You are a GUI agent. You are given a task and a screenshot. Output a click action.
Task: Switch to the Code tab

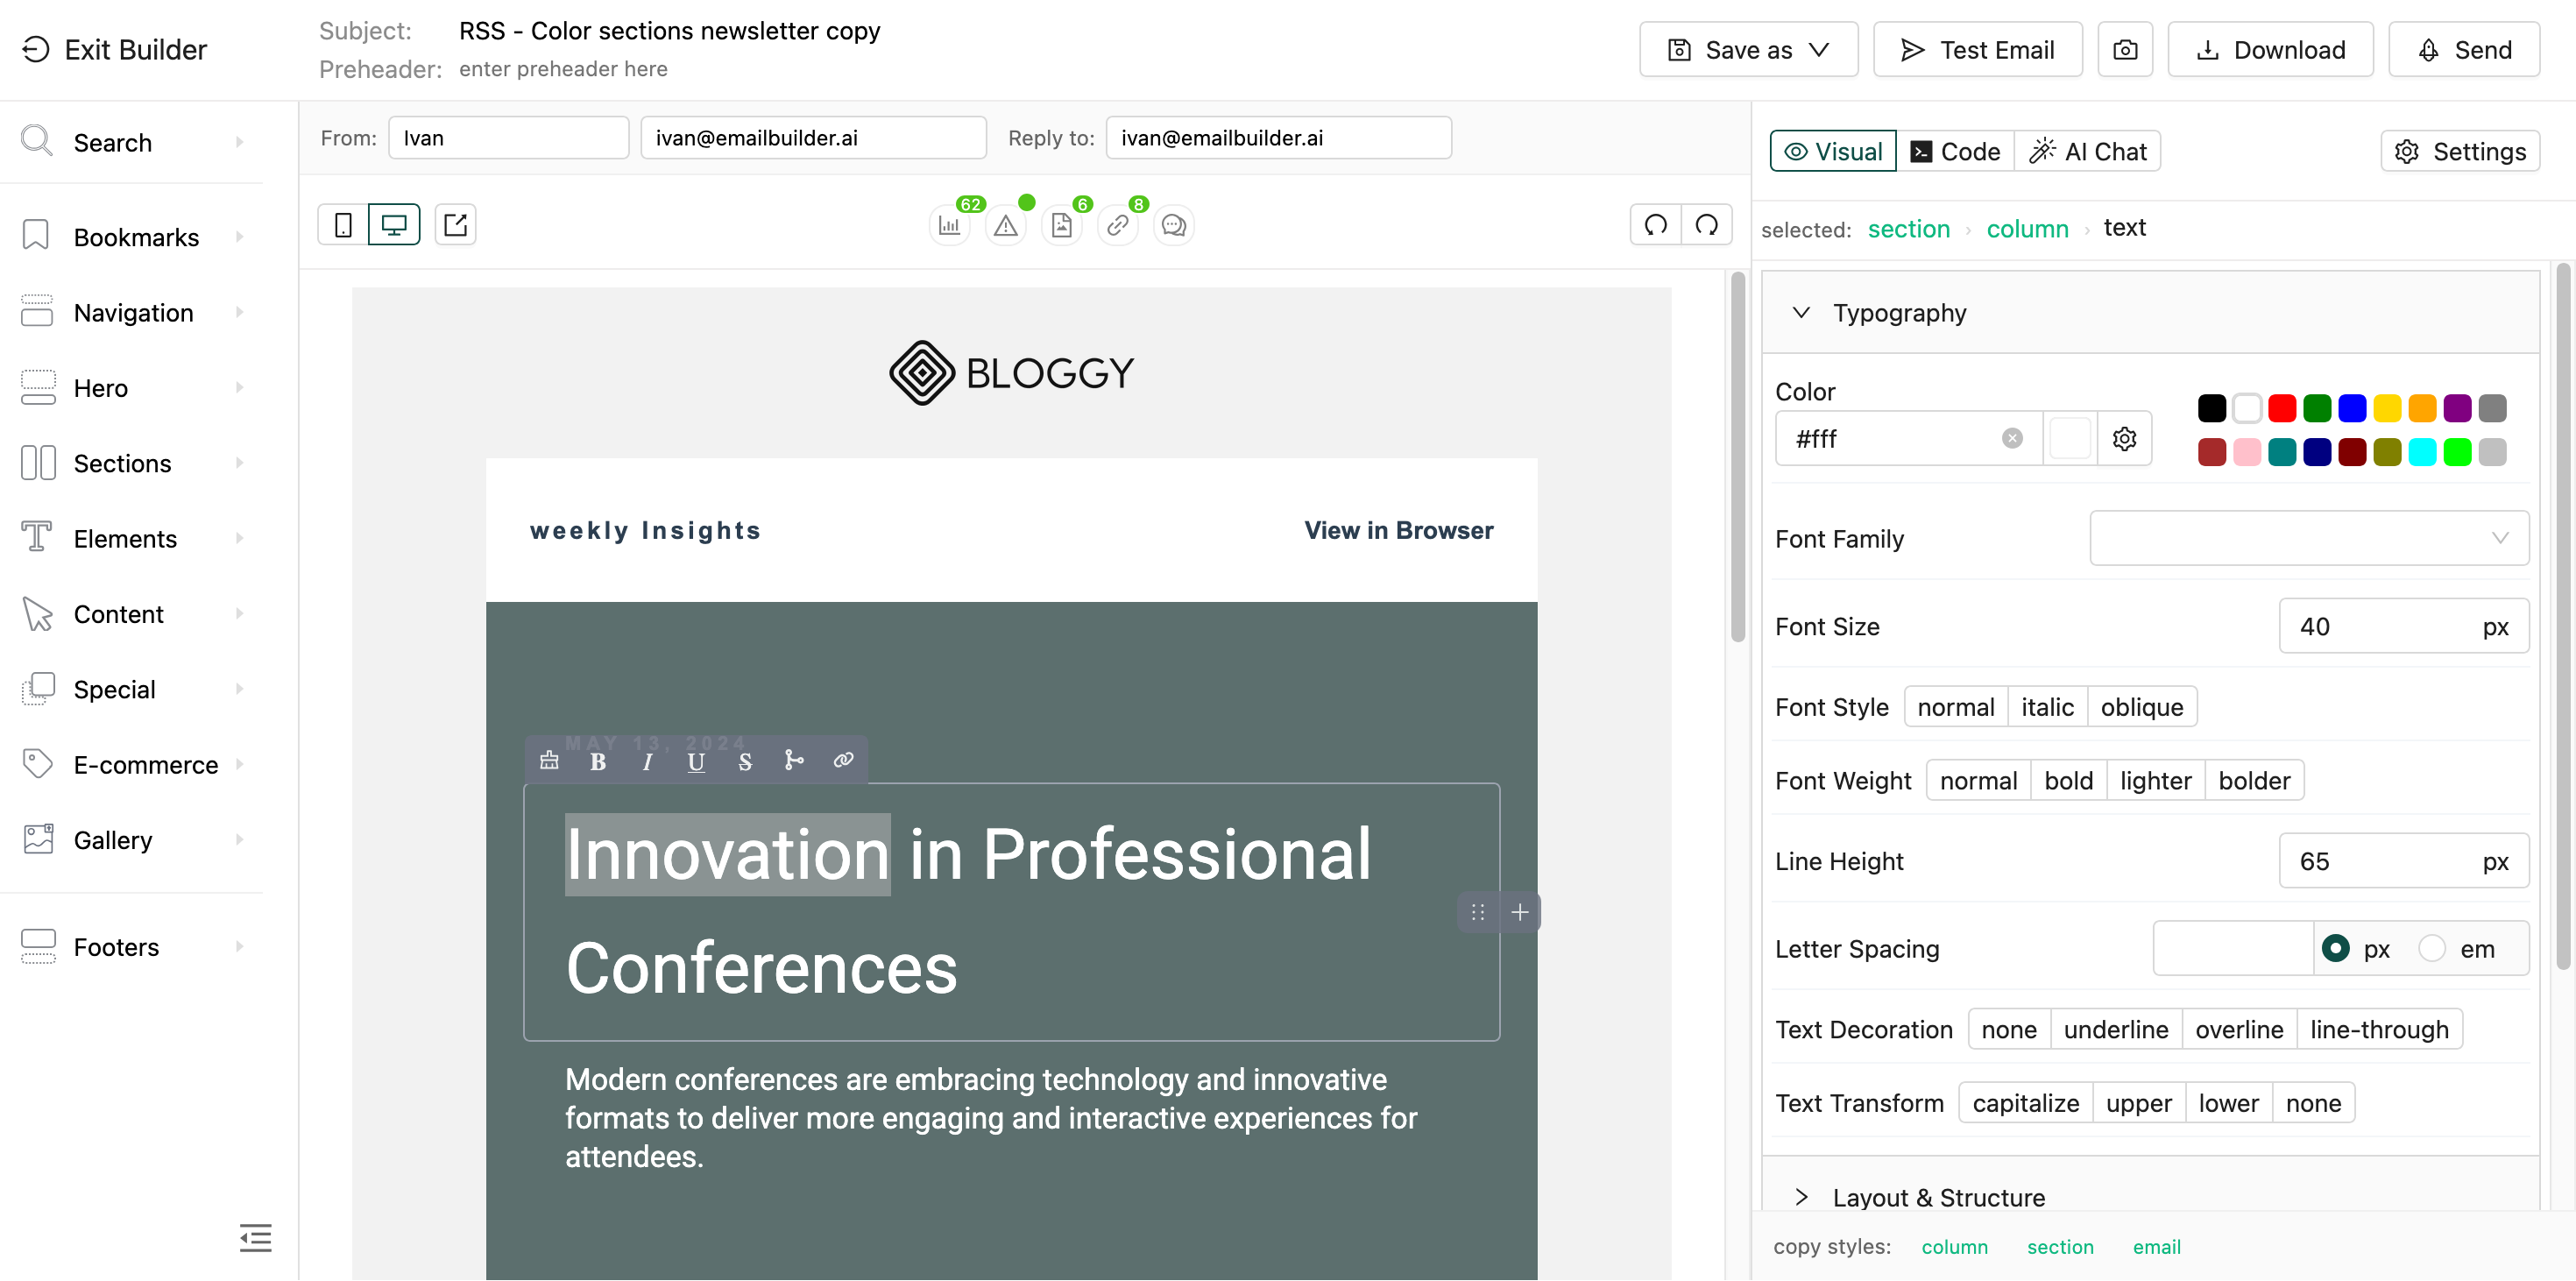click(x=1955, y=151)
